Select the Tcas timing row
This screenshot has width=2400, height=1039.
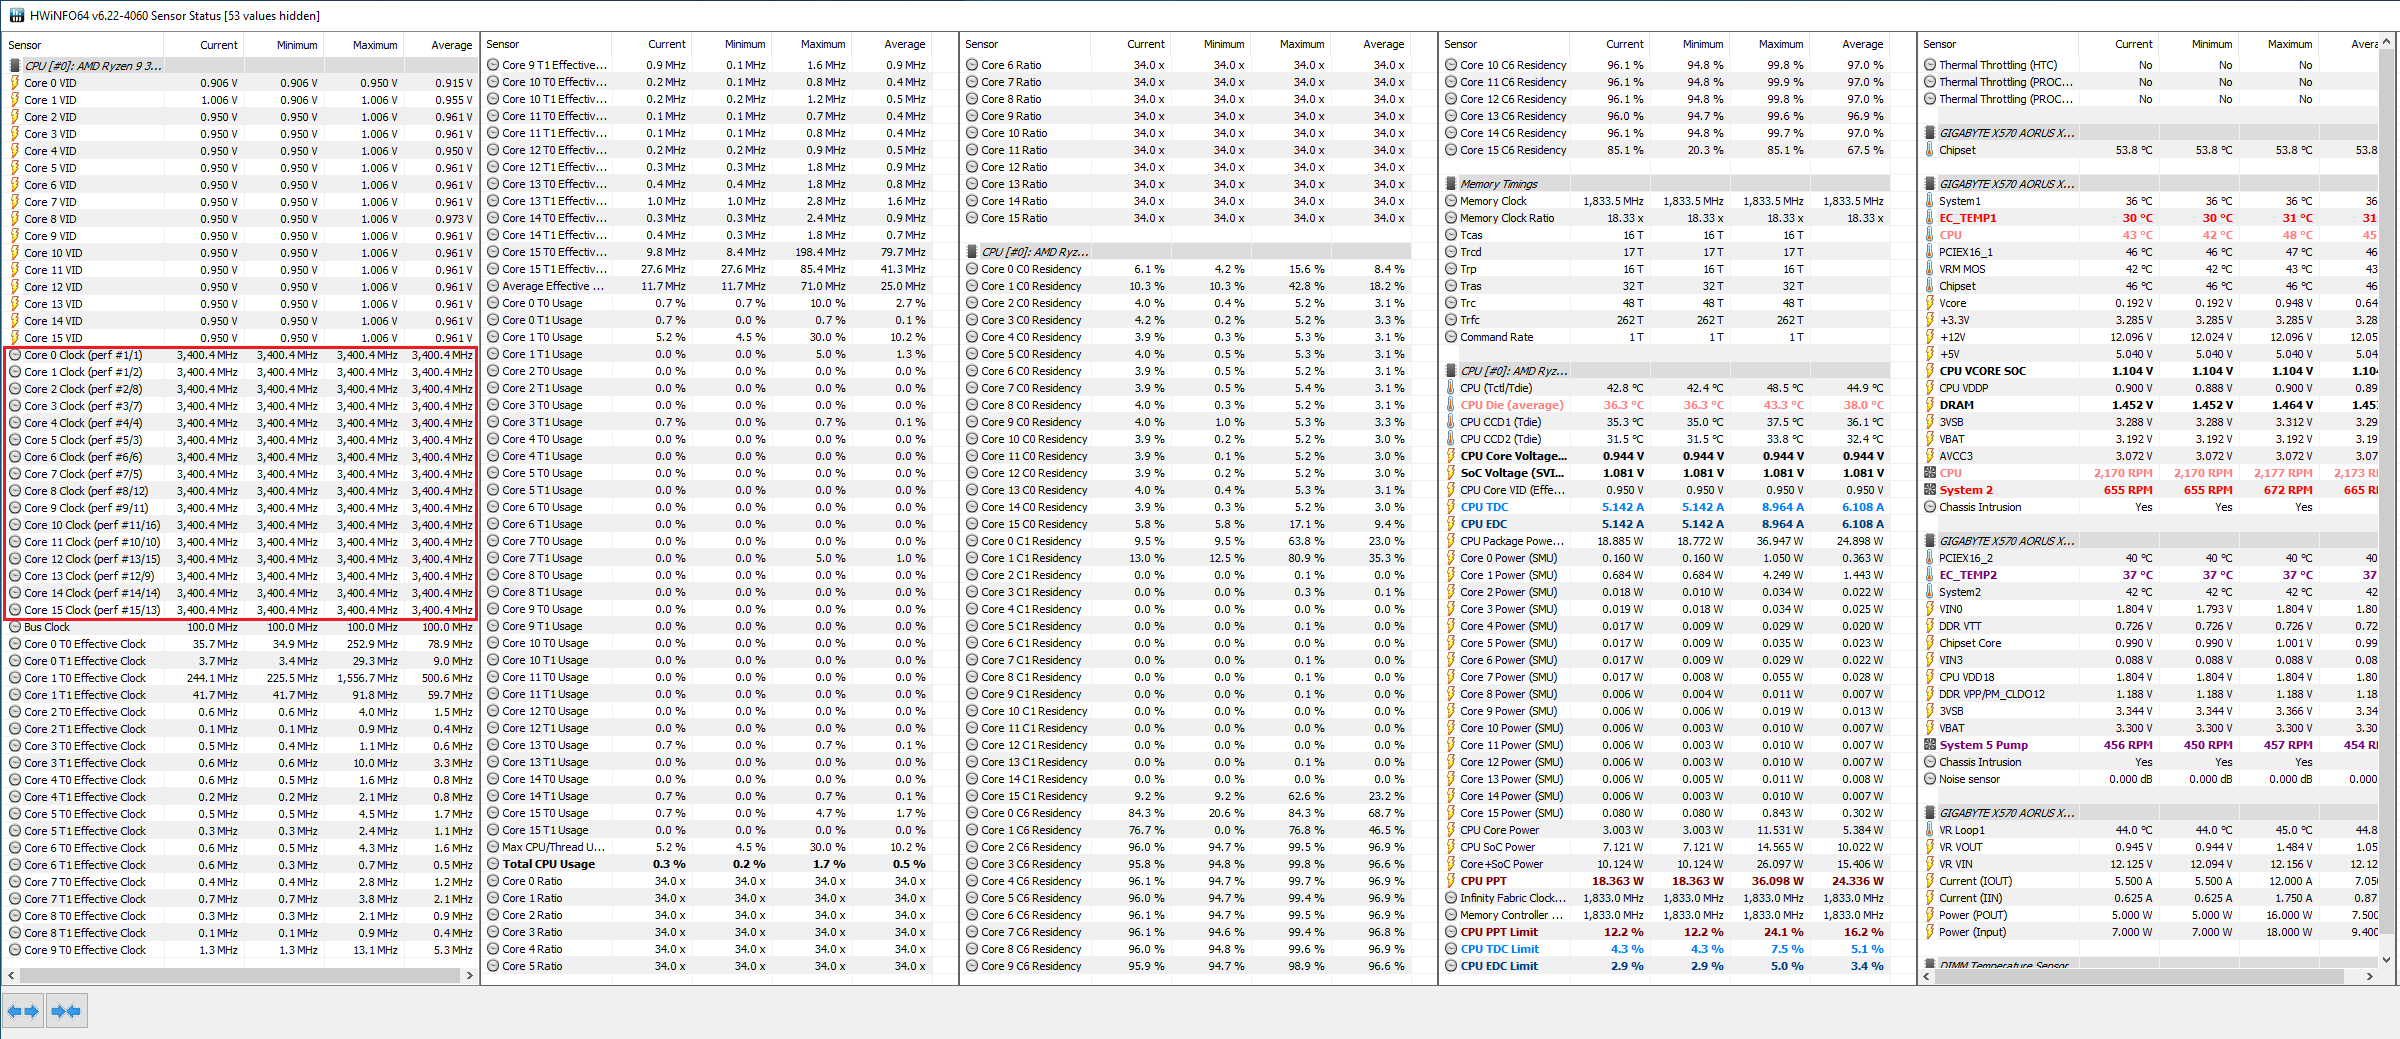pos(1666,235)
